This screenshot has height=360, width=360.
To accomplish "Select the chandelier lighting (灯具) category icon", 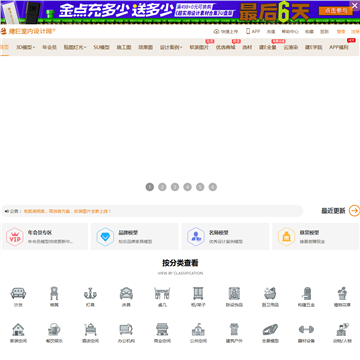I will click(90, 293).
